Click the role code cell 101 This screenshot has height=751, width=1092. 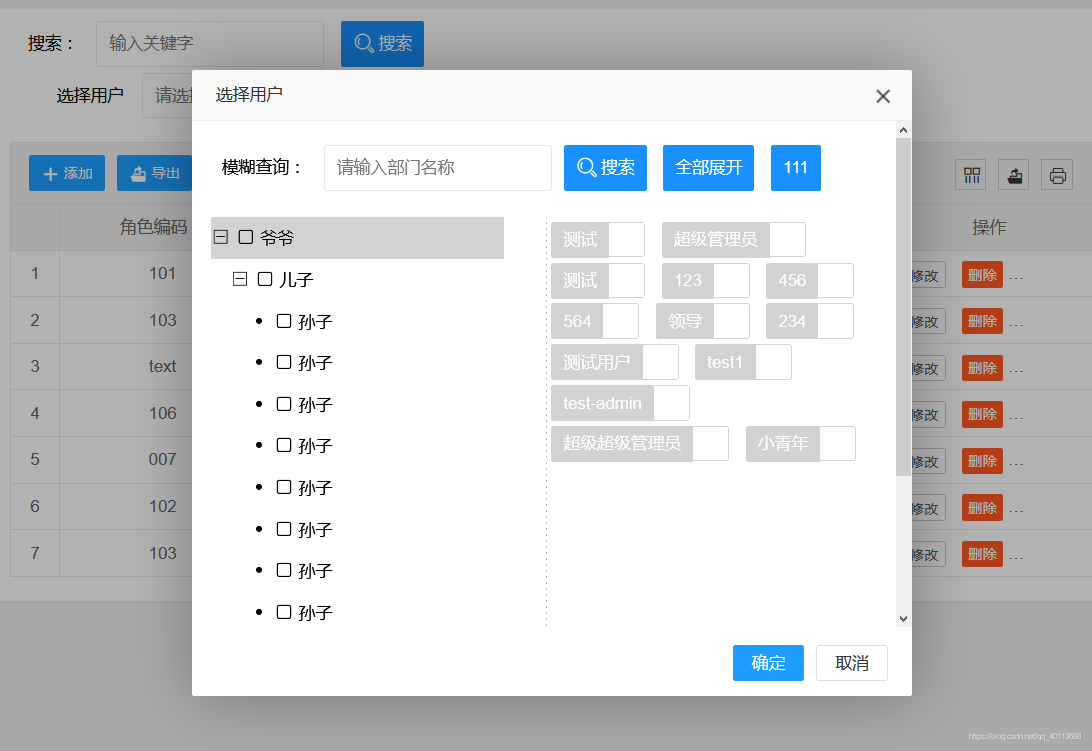tap(162, 273)
